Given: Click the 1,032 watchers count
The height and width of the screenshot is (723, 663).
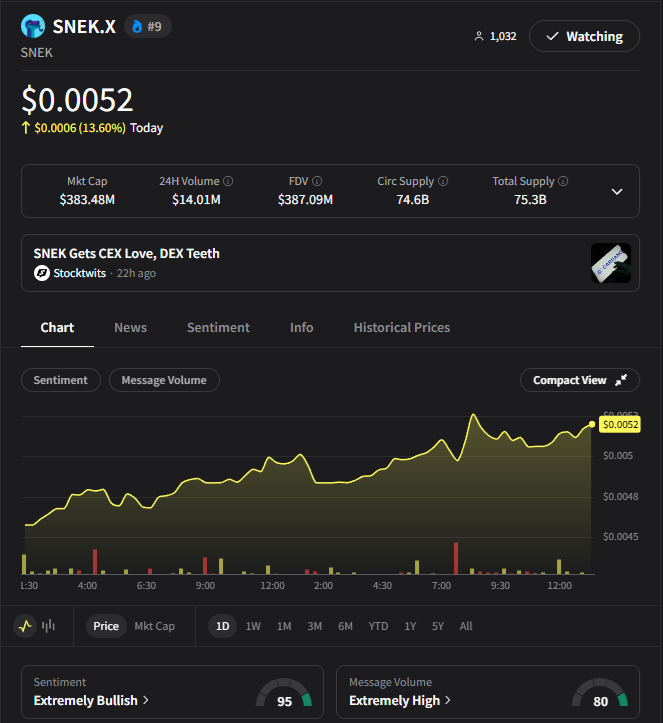Looking at the screenshot, I should tap(503, 36).
